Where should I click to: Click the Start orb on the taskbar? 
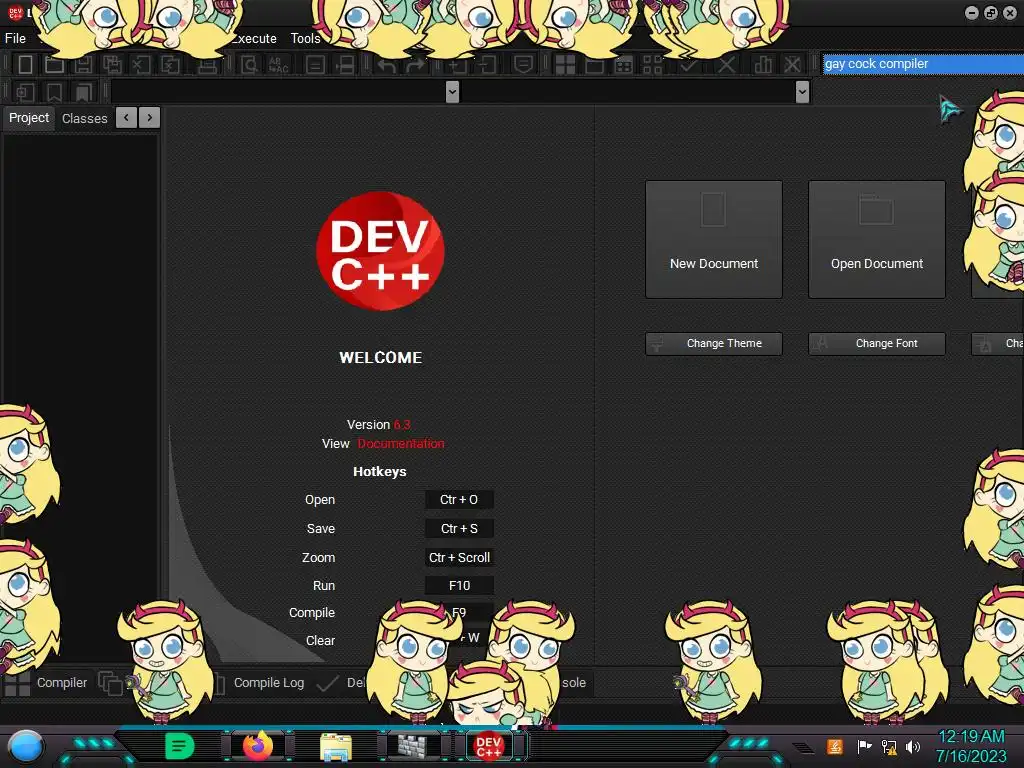(26, 747)
